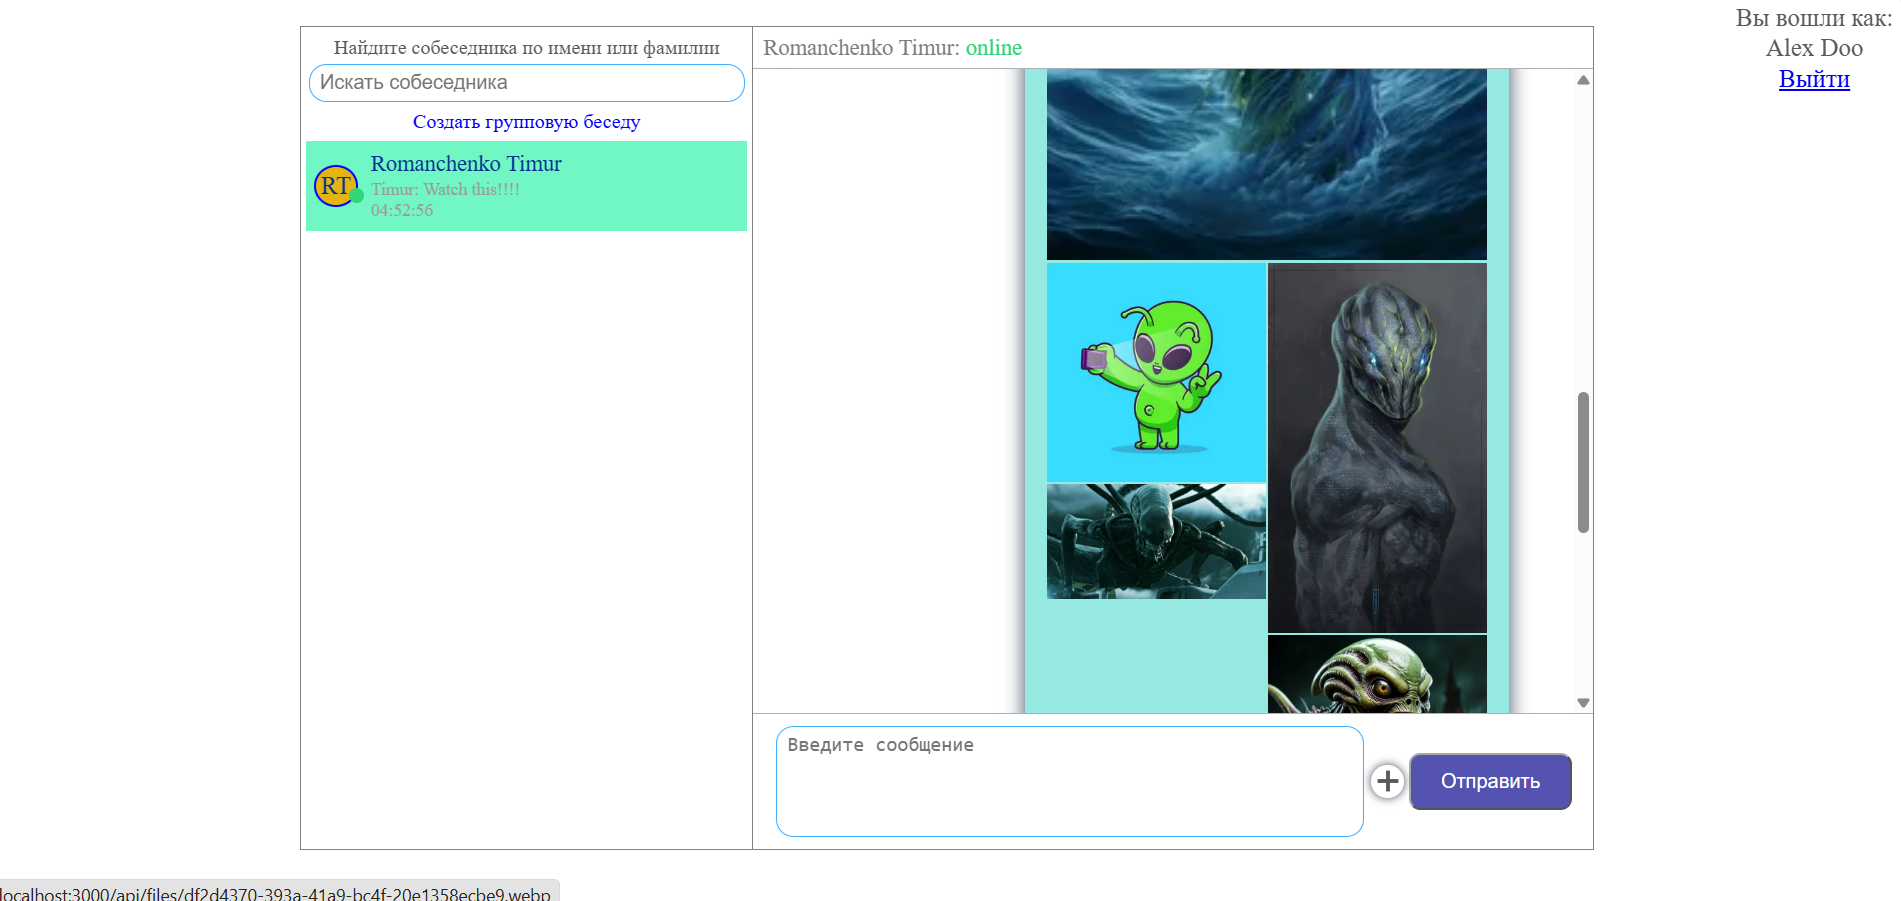
Task: Click the Отправить send button
Action: point(1490,781)
